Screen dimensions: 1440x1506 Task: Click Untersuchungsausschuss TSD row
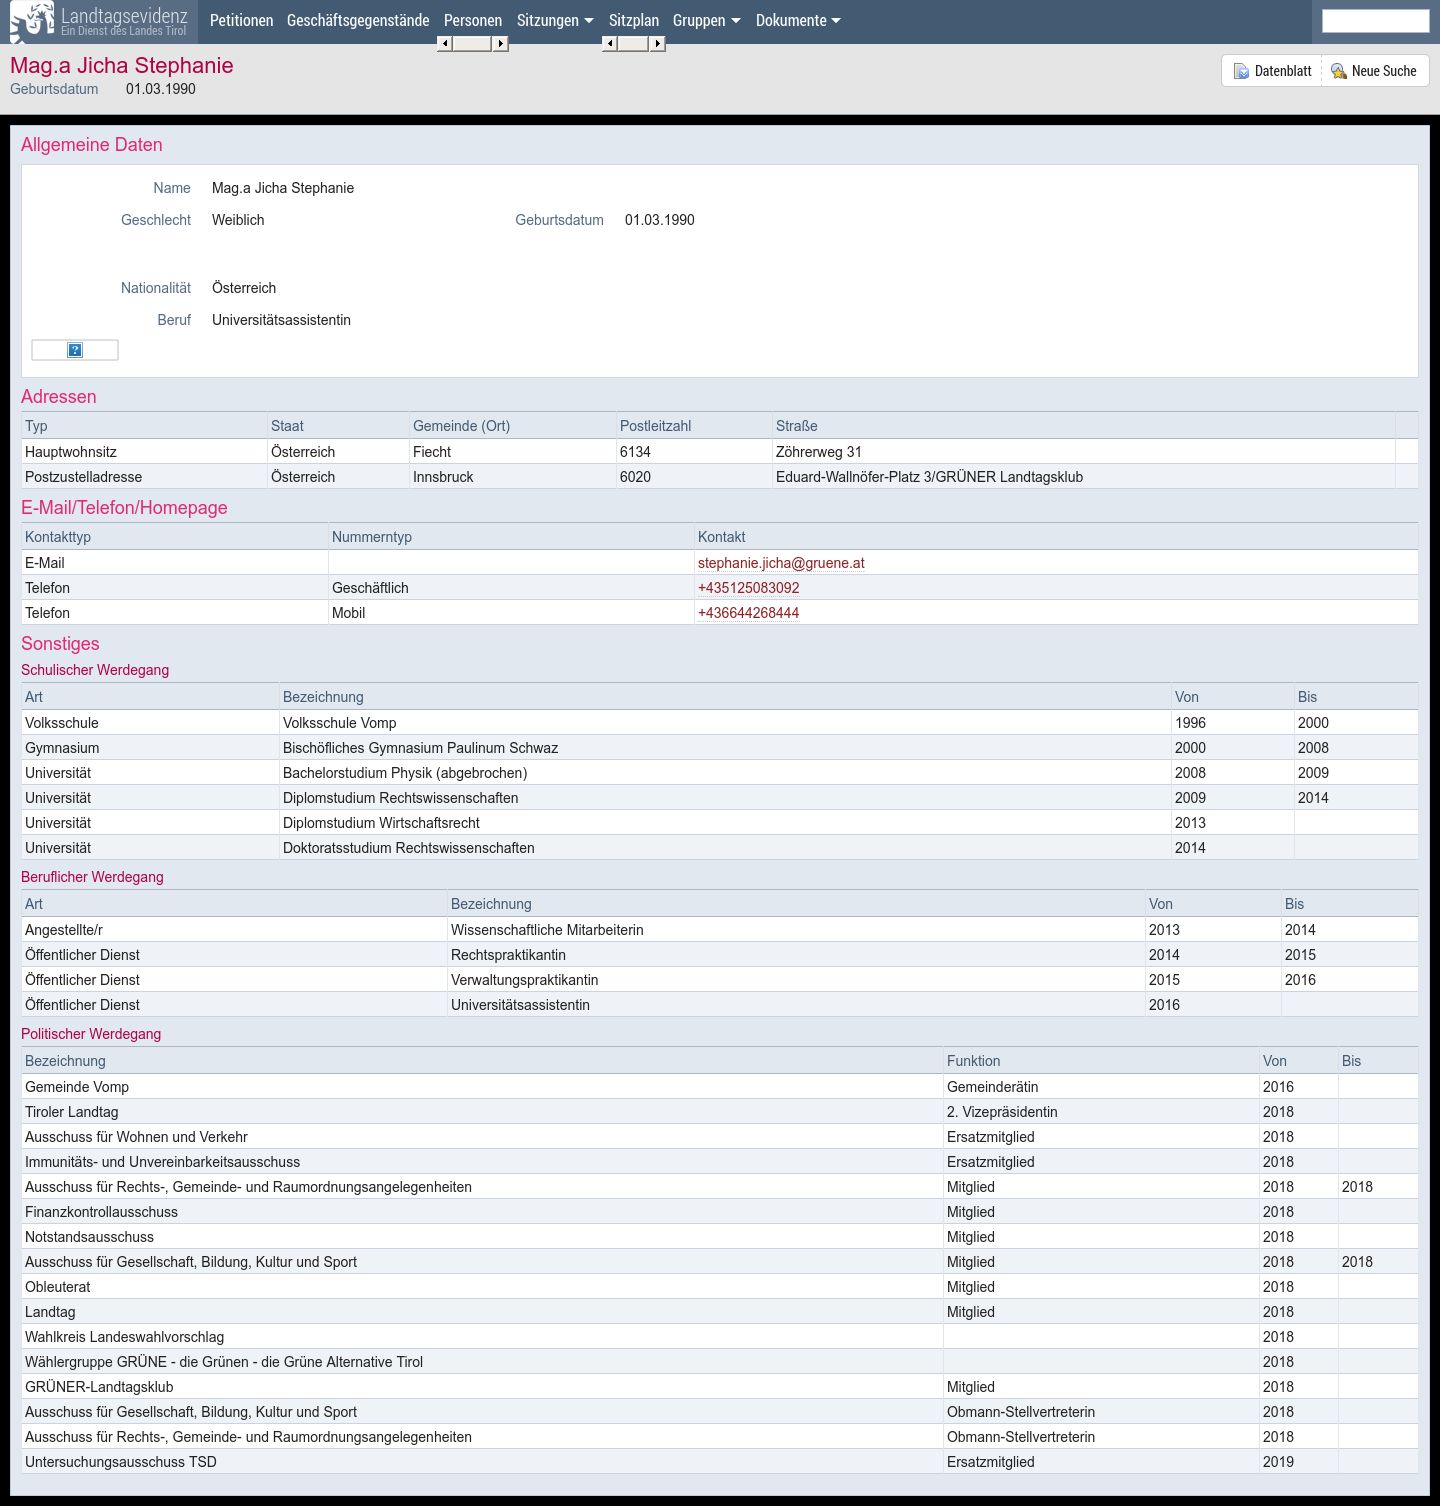[x=719, y=1462]
